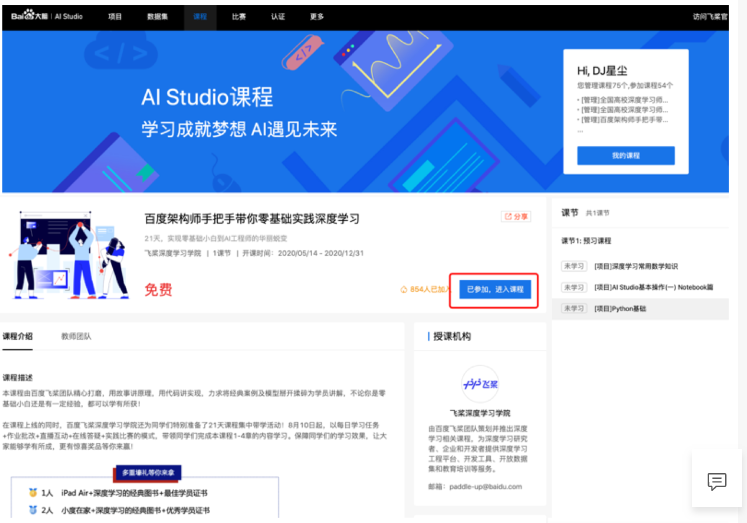Click the 1人 iPad Air prize row
Screen dimensions: 747x523
[x=118, y=493]
